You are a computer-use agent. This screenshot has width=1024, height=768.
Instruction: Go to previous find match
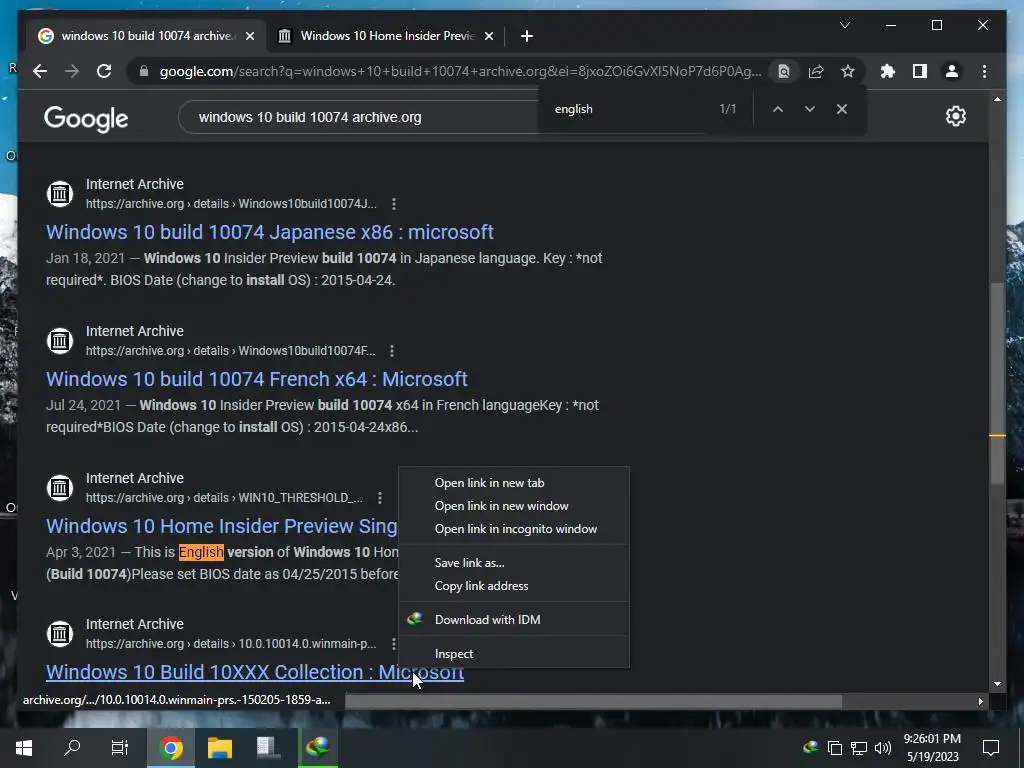point(778,109)
